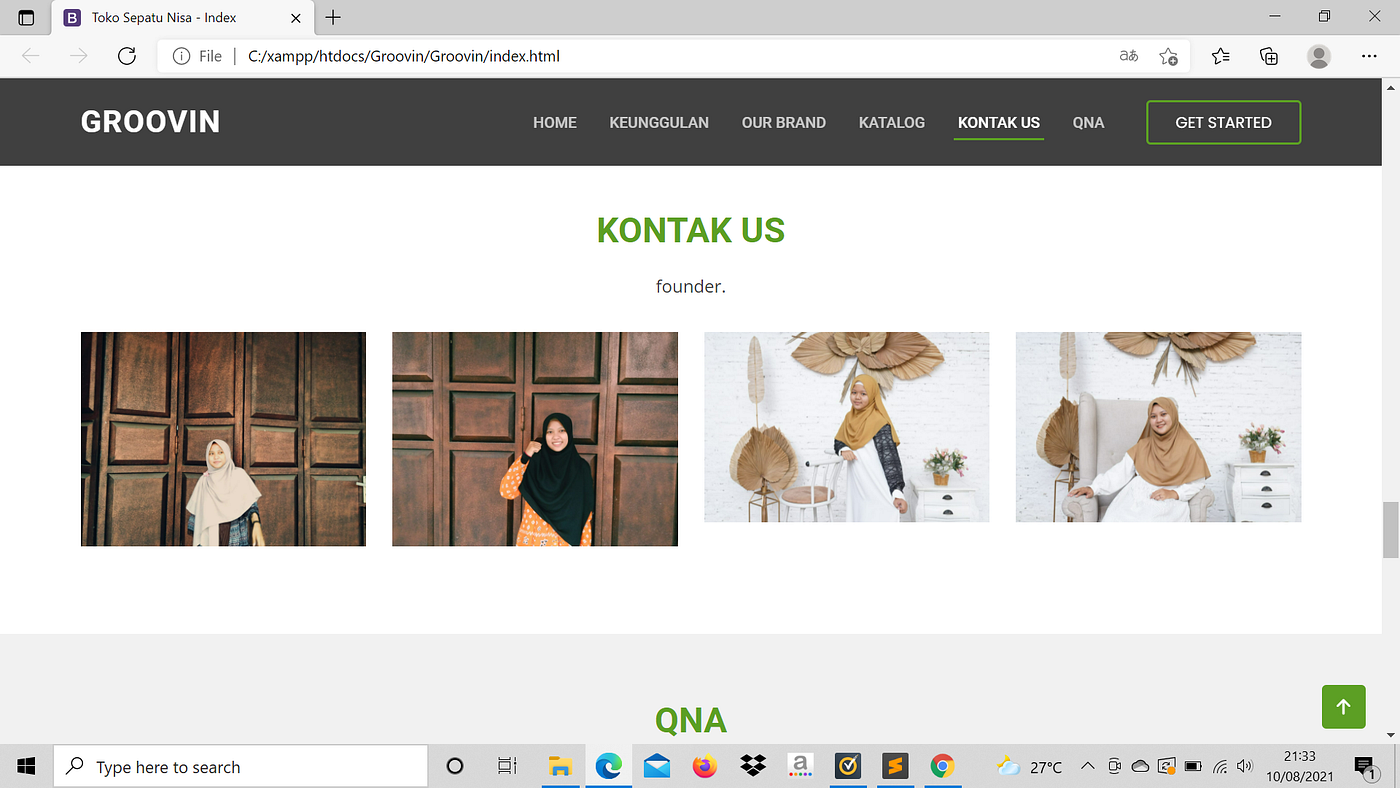Click the GET STARTED button

(1223, 122)
